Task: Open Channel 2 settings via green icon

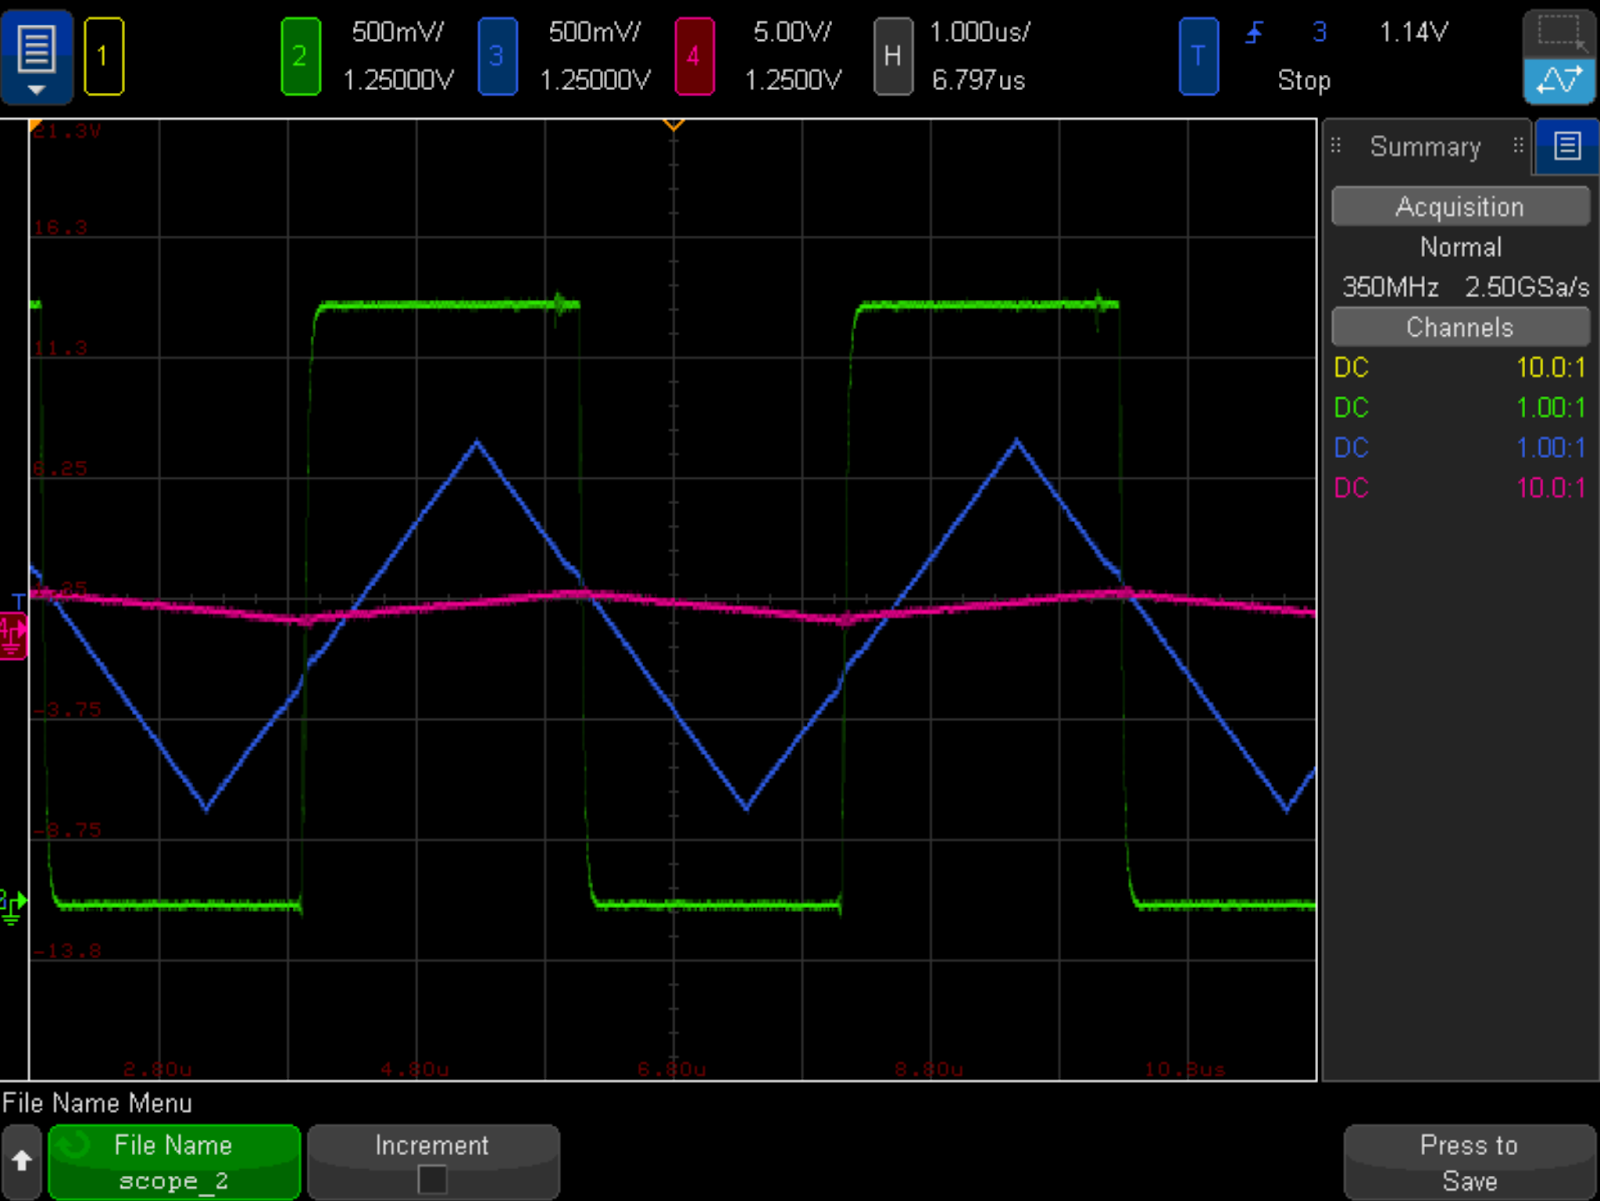Action: point(300,57)
